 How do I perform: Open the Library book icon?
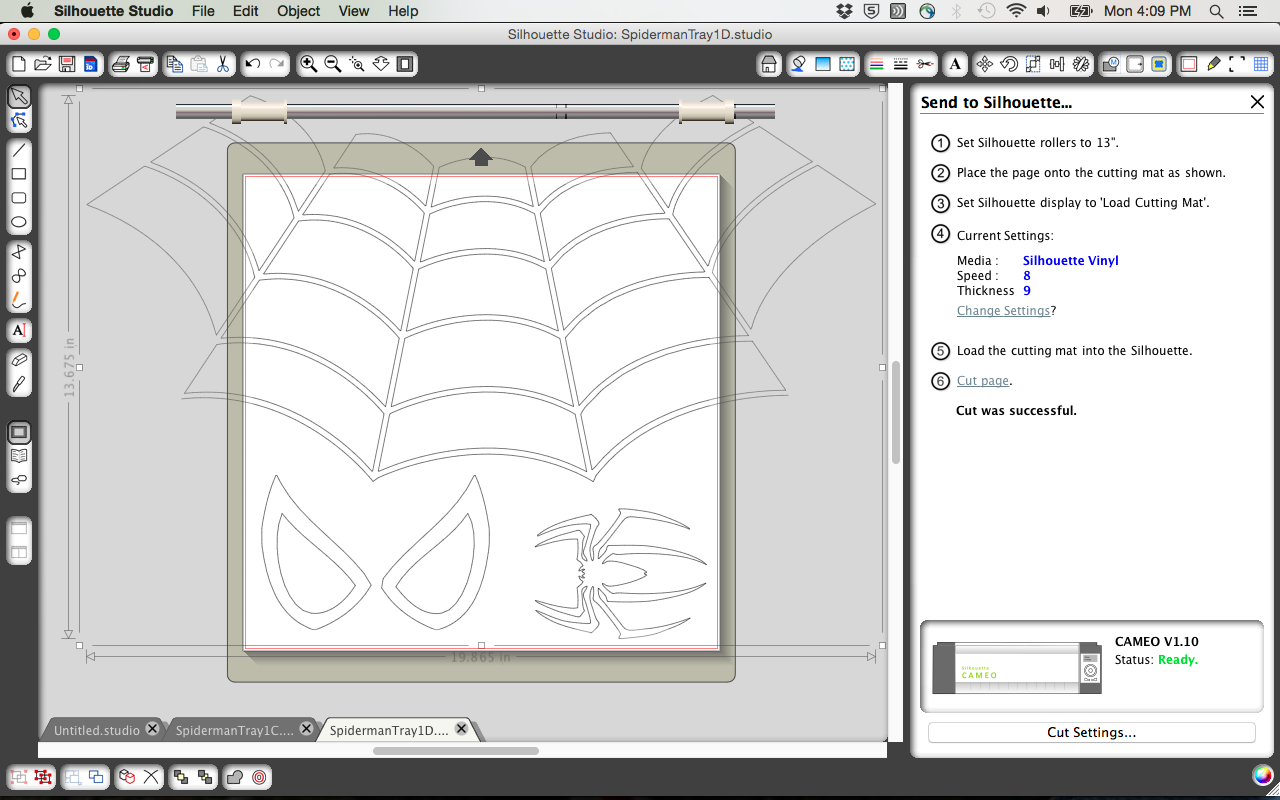pyautogui.click(x=18, y=457)
